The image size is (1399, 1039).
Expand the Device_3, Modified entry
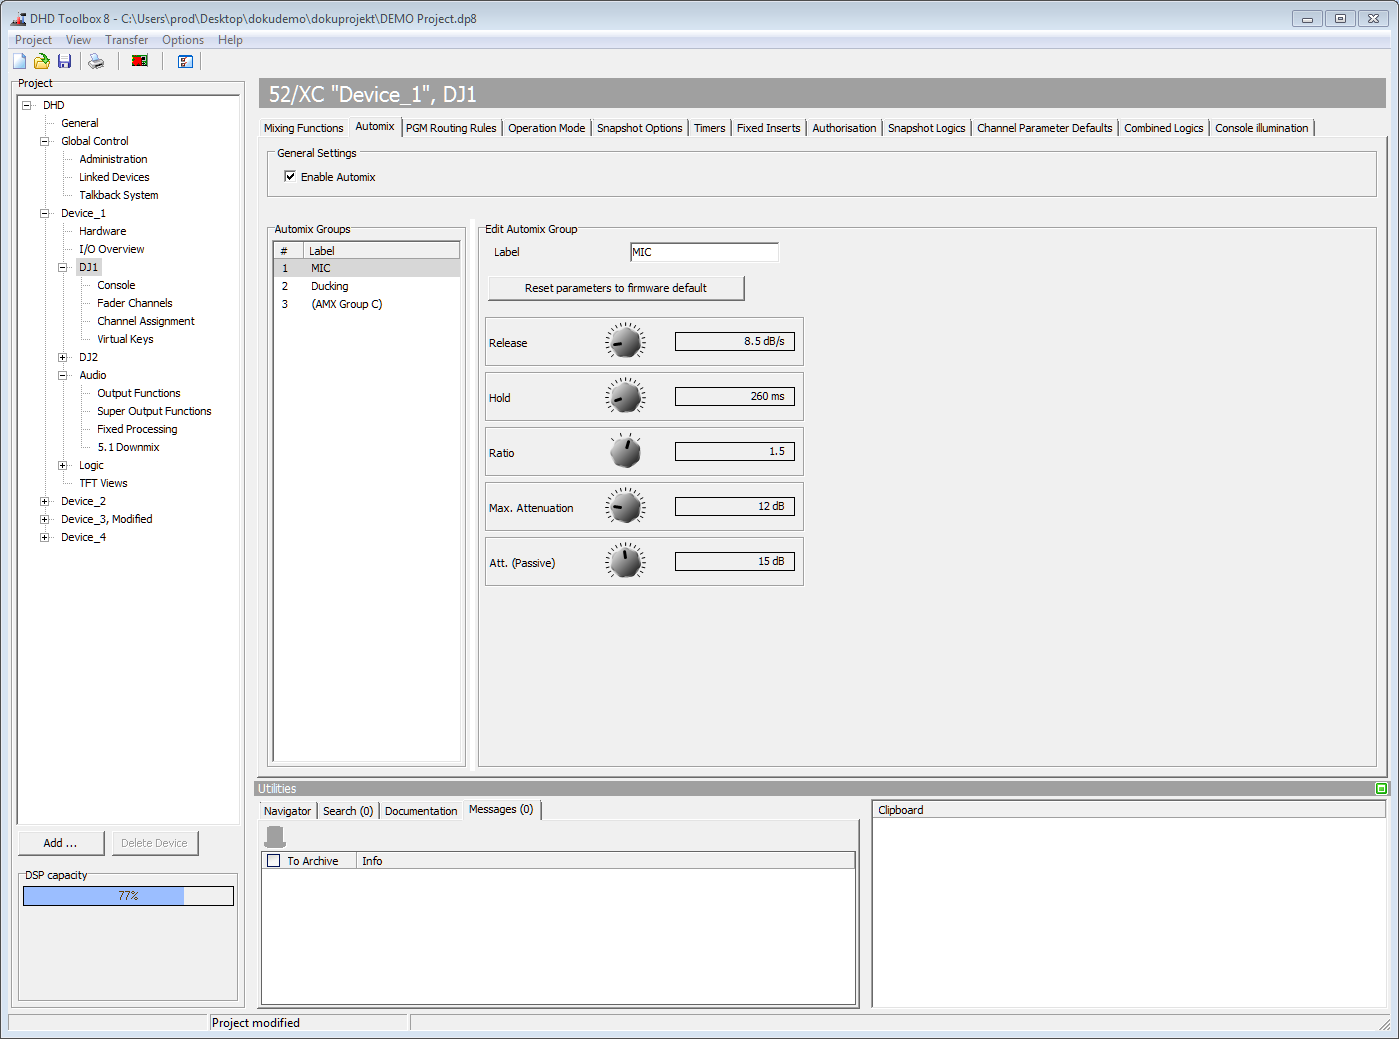pyautogui.click(x=44, y=519)
